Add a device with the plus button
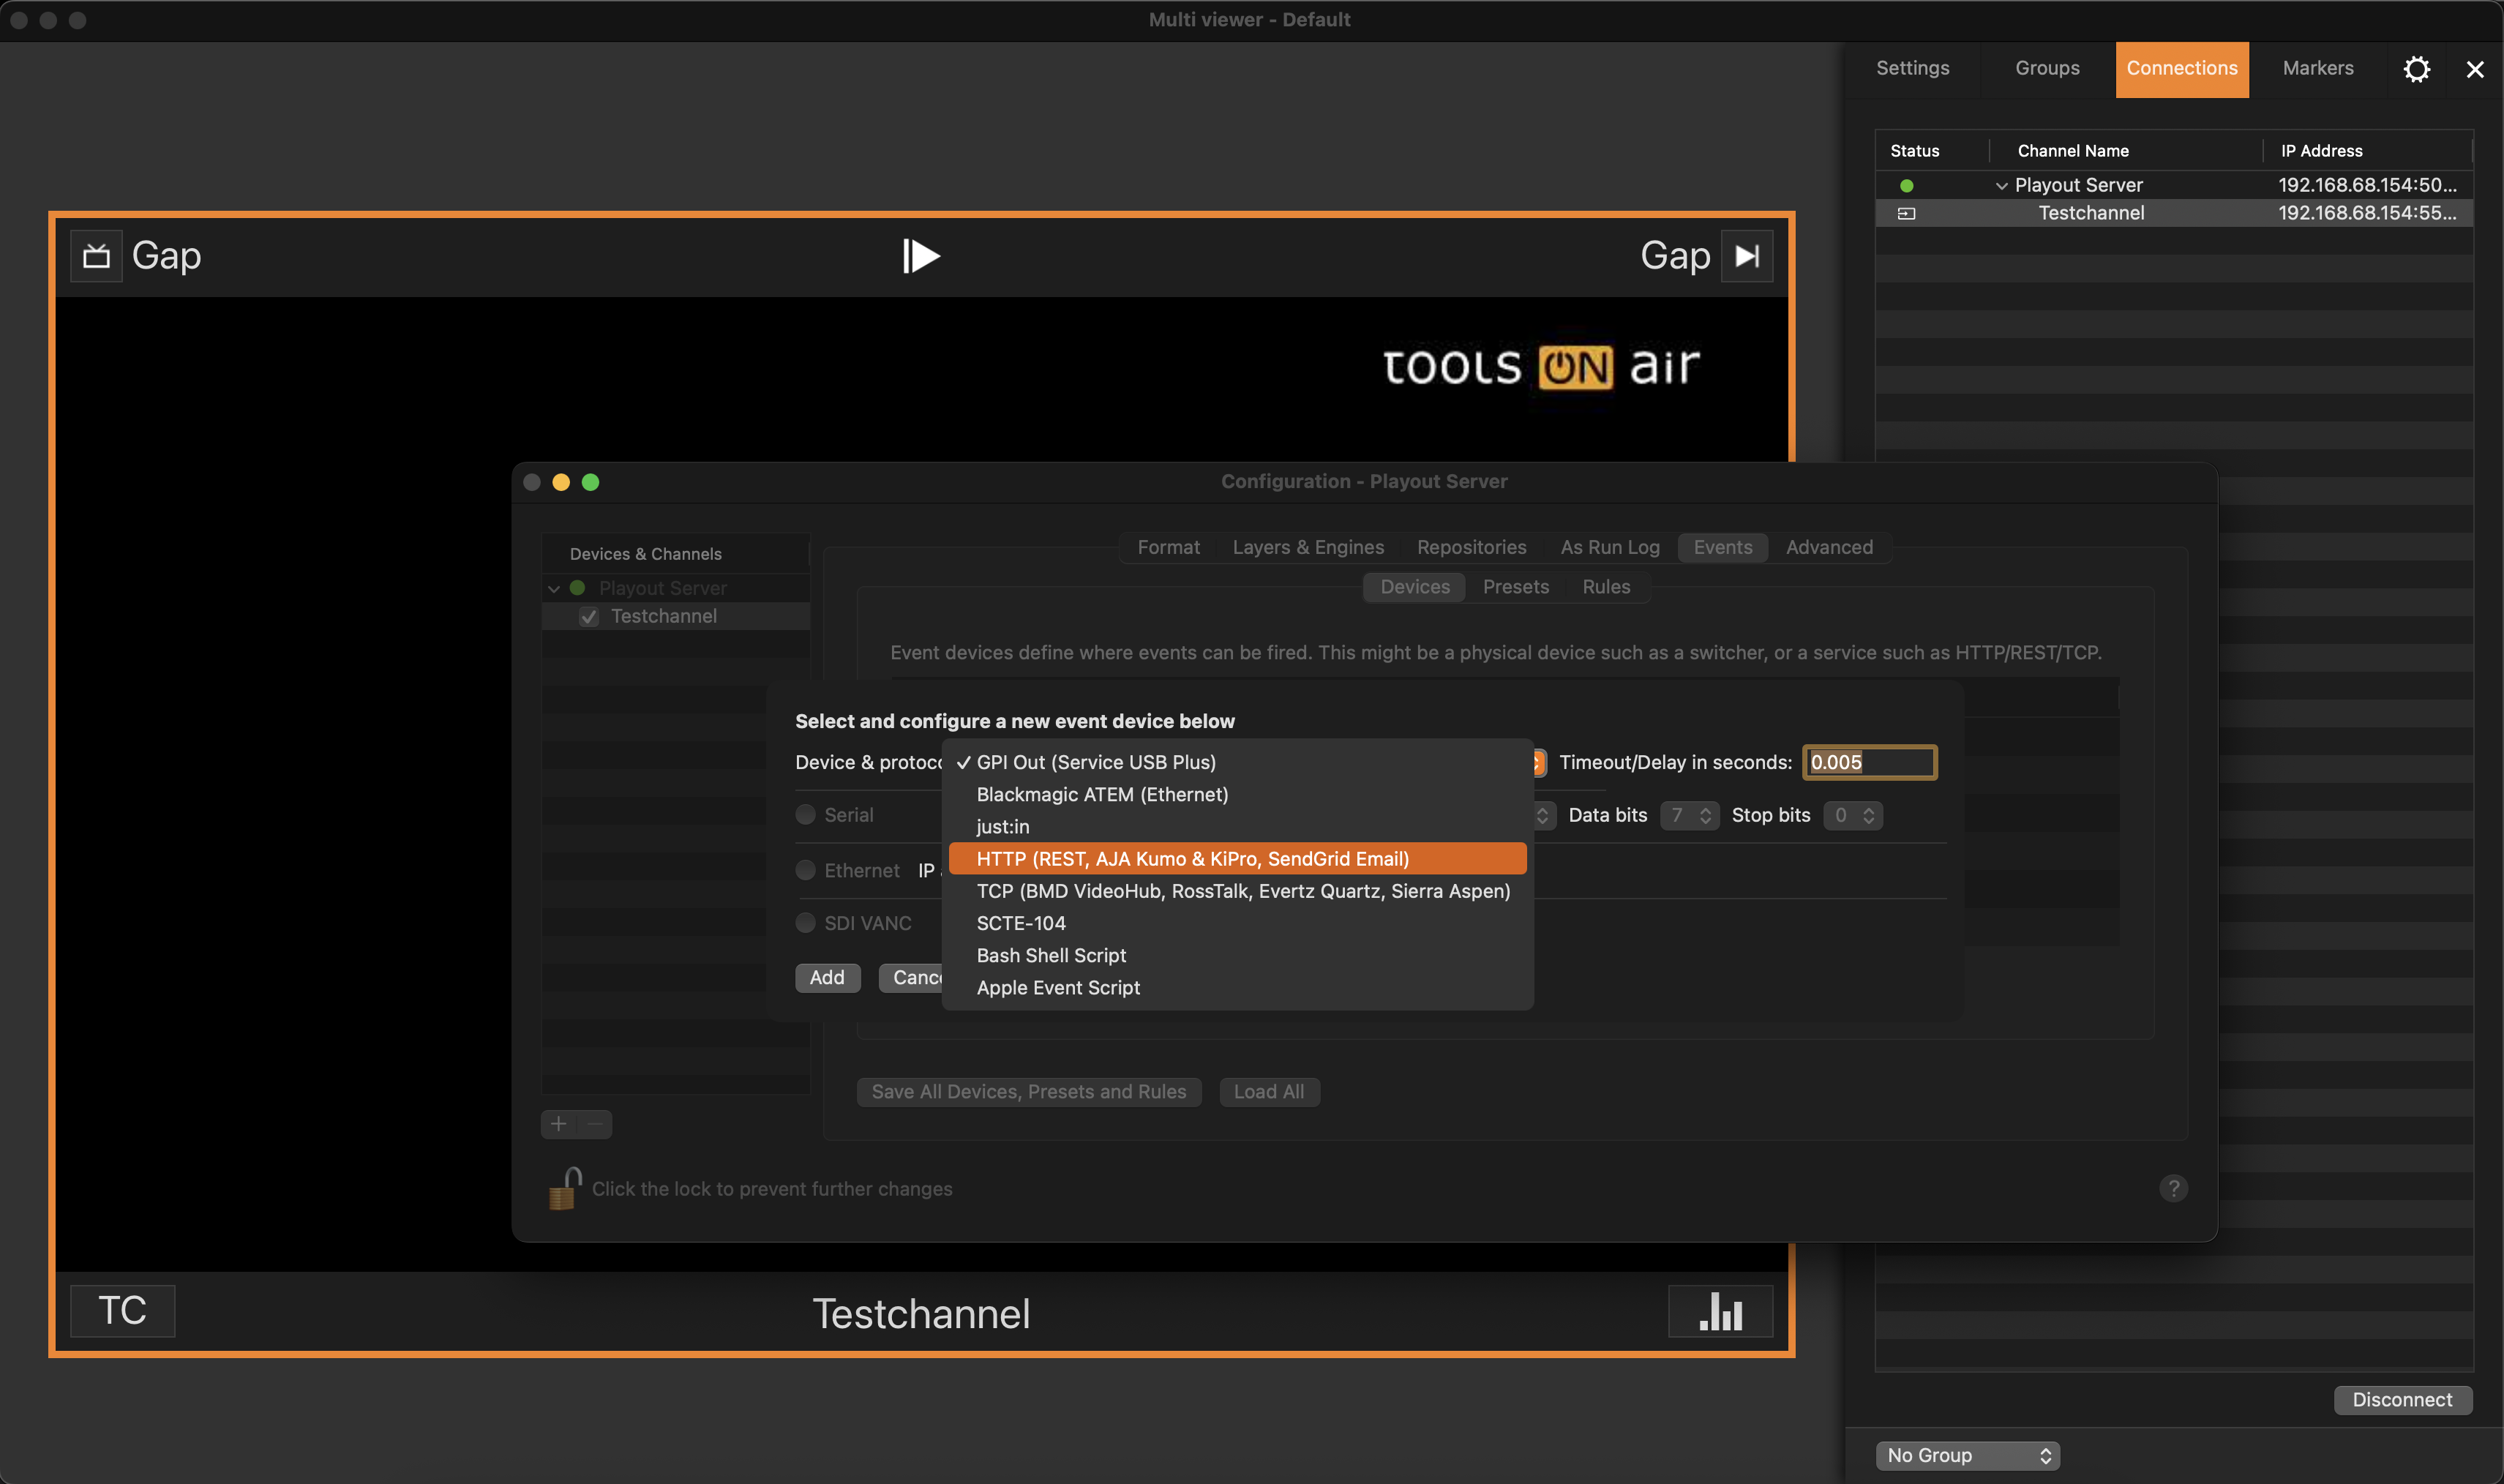2504x1484 pixels. tap(559, 1124)
